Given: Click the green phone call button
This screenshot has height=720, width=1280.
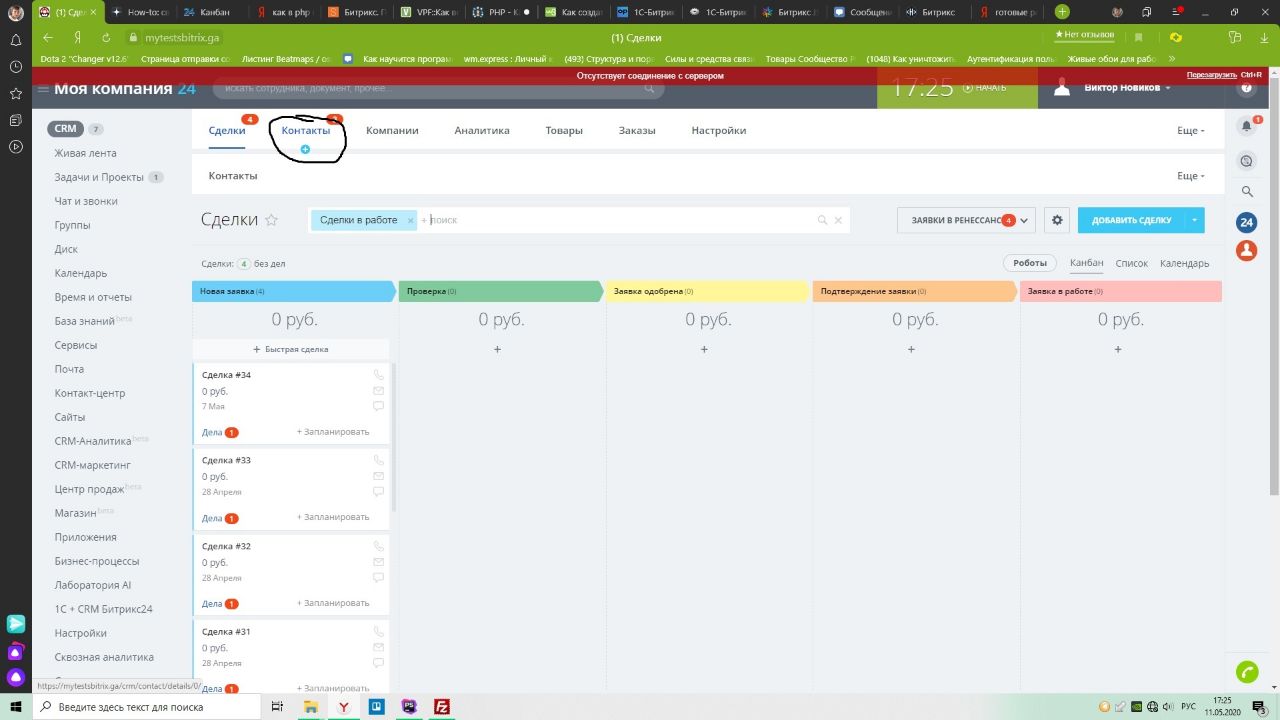Looking at the screenshot, I should [x=1246, y=672].
